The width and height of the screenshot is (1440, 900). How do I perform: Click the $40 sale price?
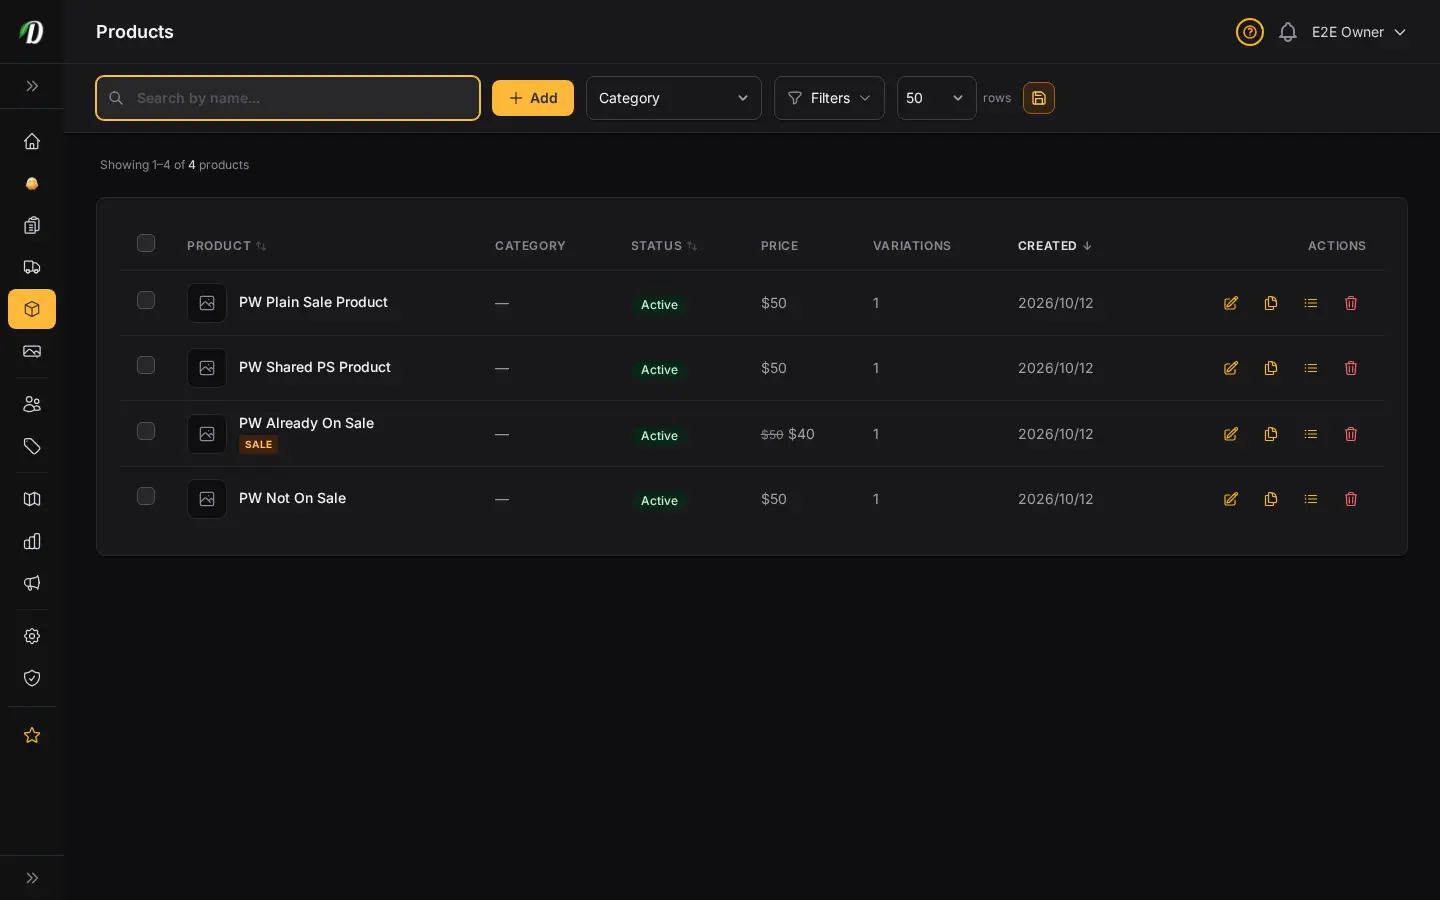point(801,434)
